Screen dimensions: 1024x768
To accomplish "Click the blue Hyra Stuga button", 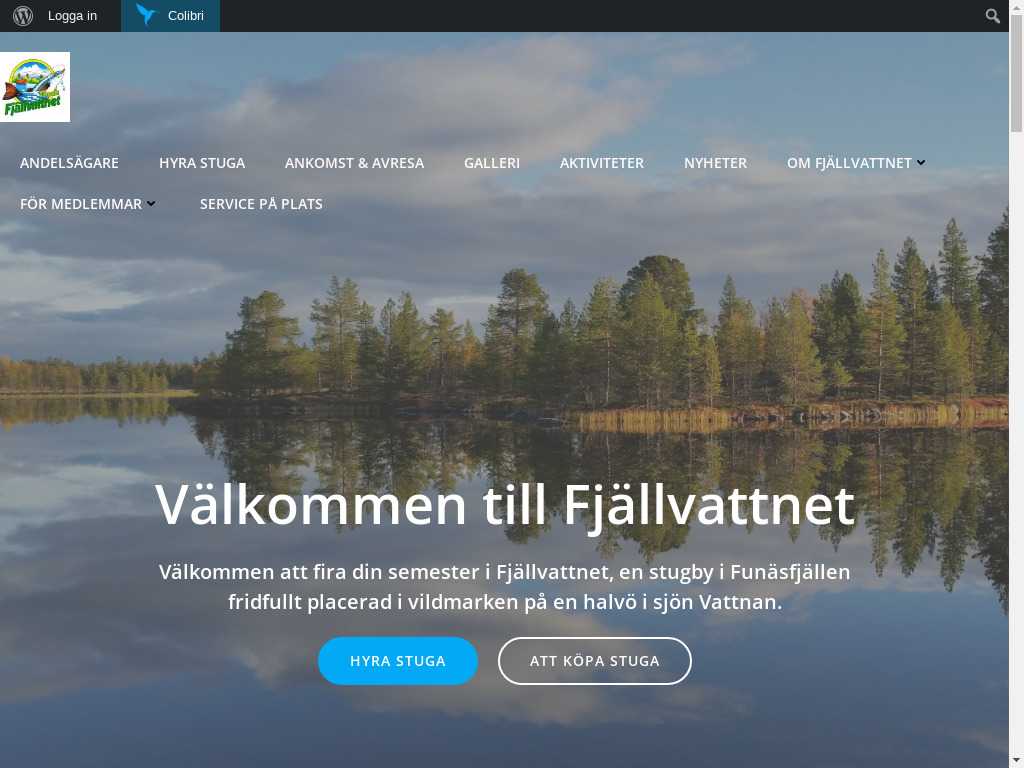I will tap(398, 661).
